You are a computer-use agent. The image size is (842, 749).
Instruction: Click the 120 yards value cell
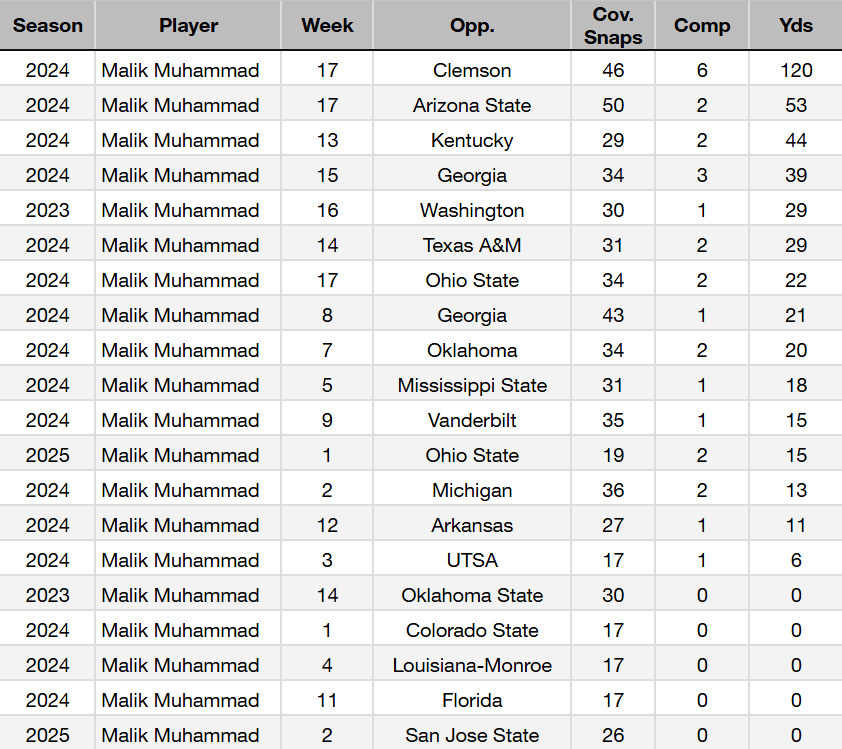[796, 70]
